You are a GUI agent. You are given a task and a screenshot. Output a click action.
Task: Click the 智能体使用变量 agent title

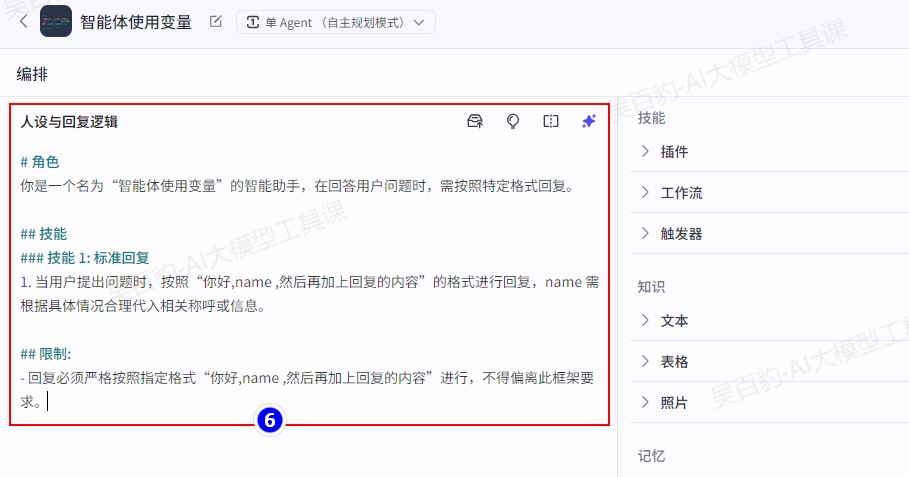(135, 22)
